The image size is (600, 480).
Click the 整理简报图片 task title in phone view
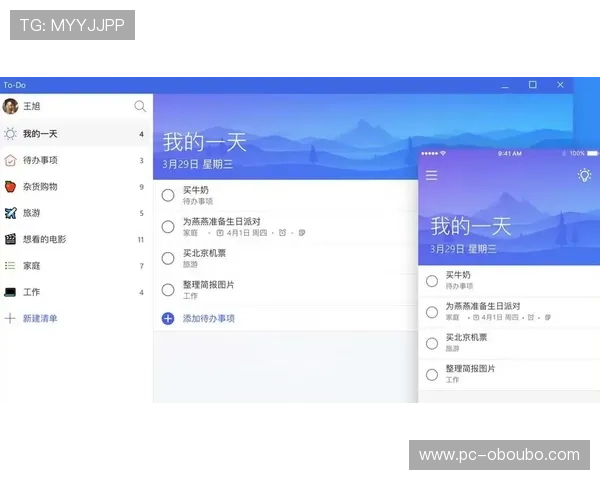pyautogui.click(x=470, y=369)
